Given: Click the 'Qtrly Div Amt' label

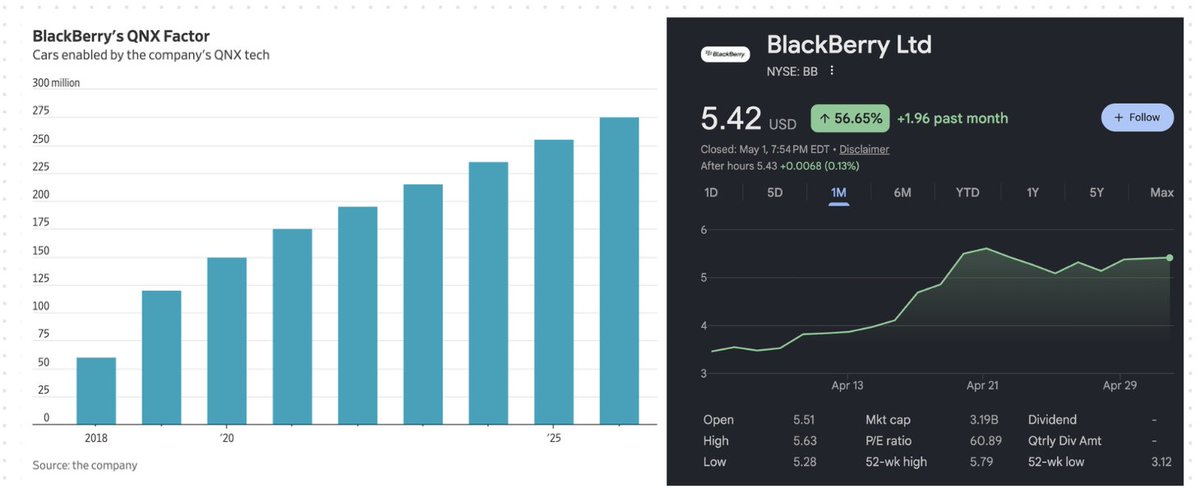Looking at the screenshot, I should [x=1067, y=441].
